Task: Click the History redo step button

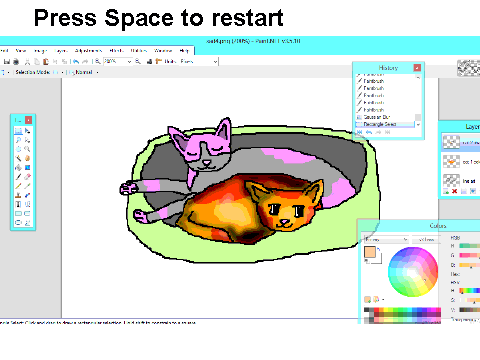Action: [x=378, y=132]
